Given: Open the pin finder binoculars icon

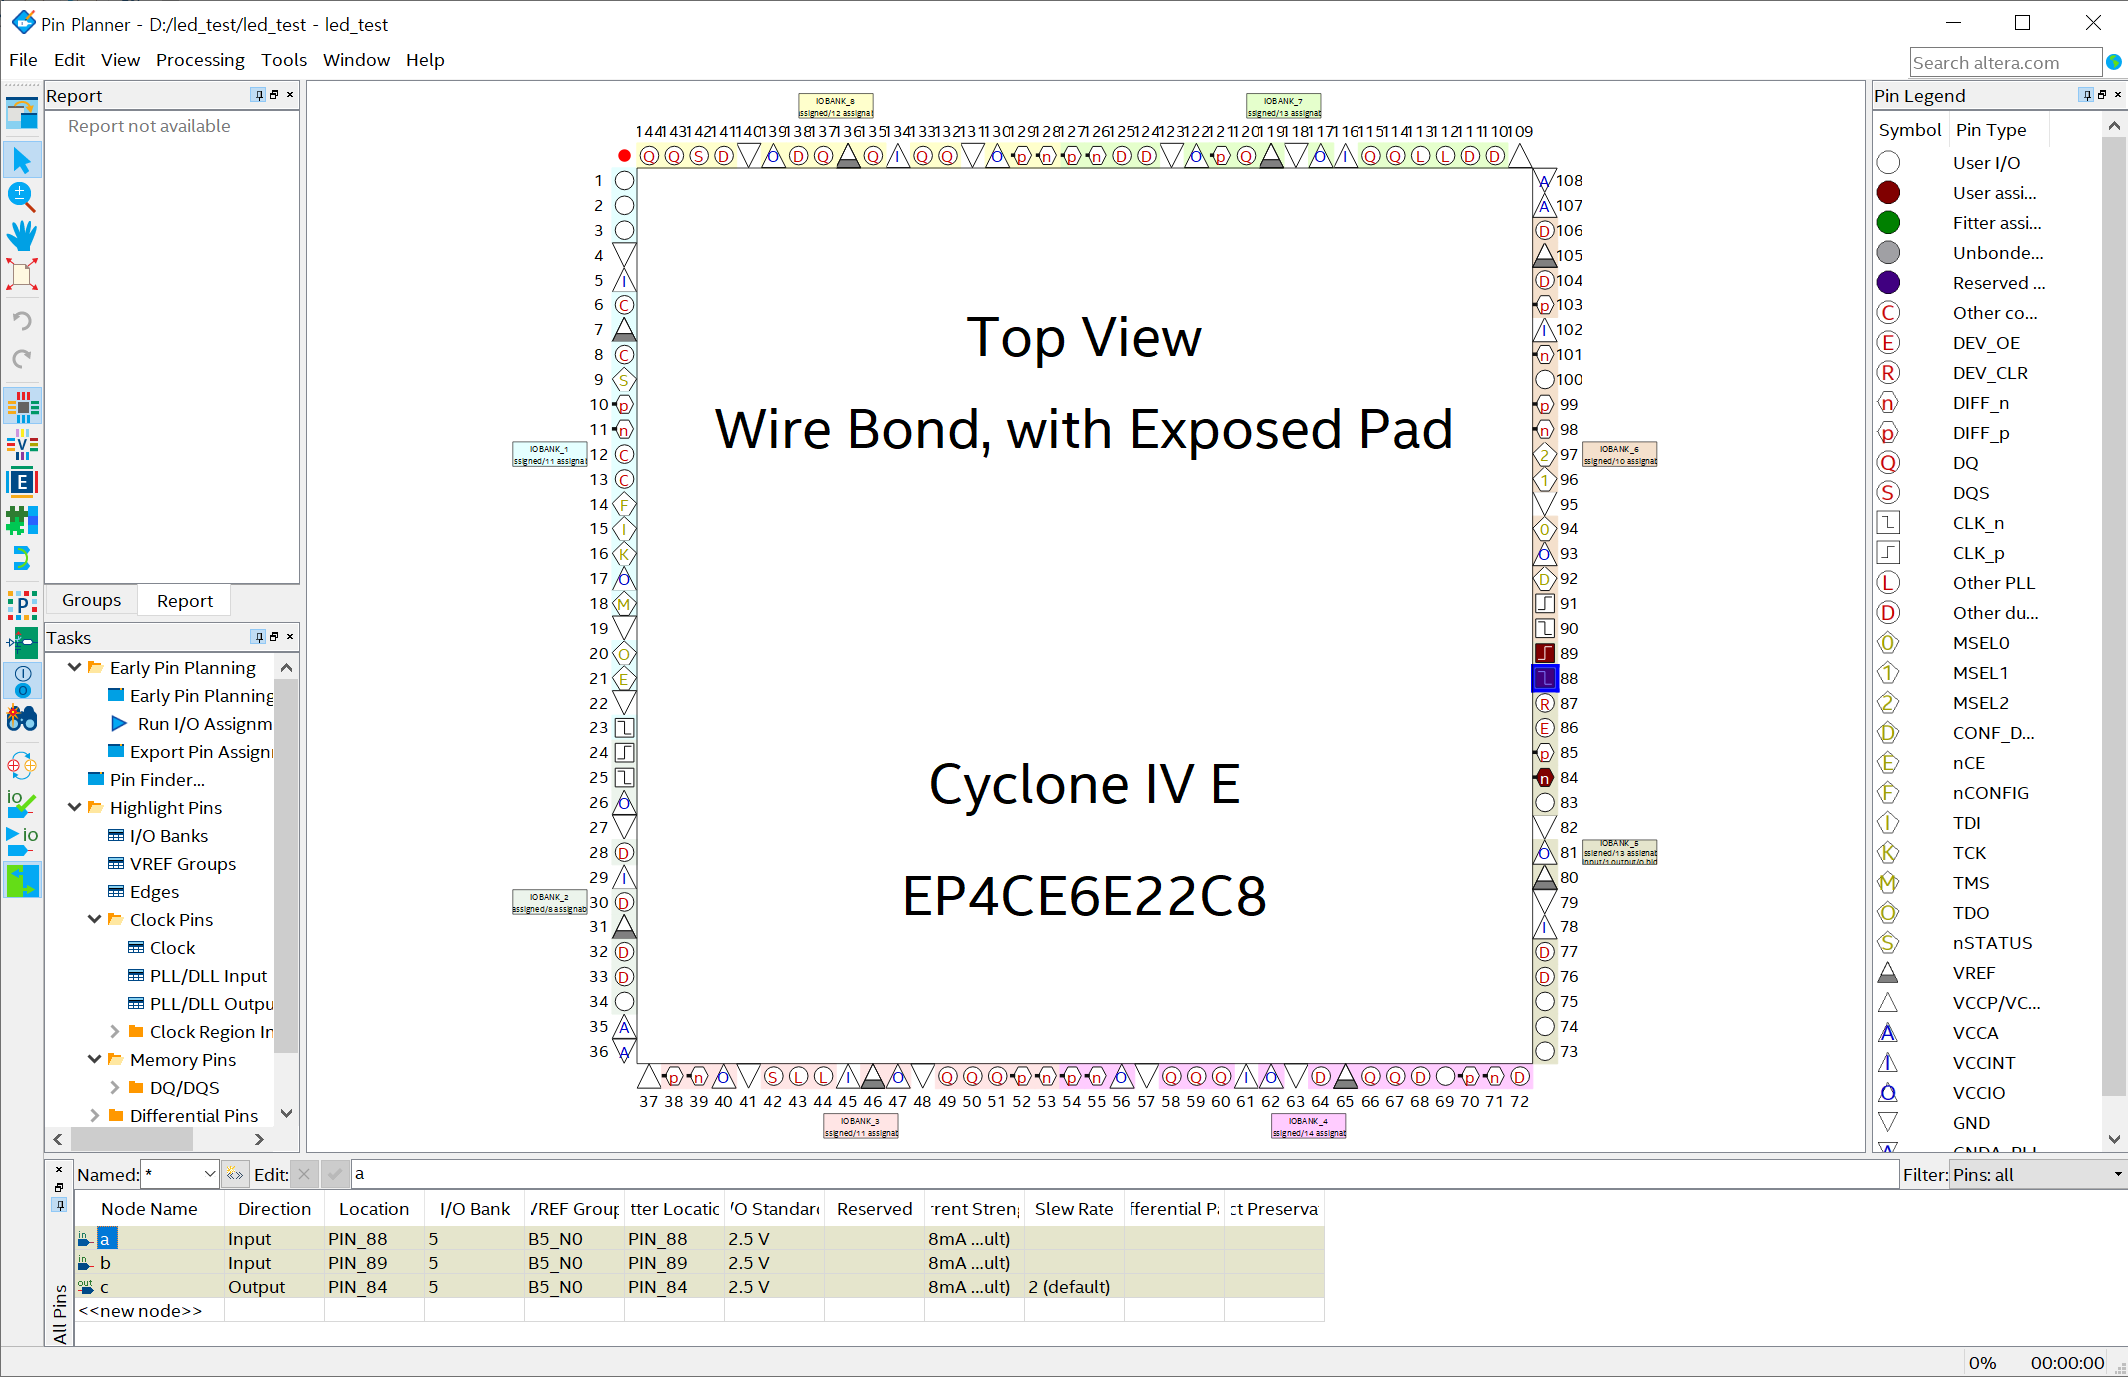Looking at the screenshot, I should coord(22,719).
